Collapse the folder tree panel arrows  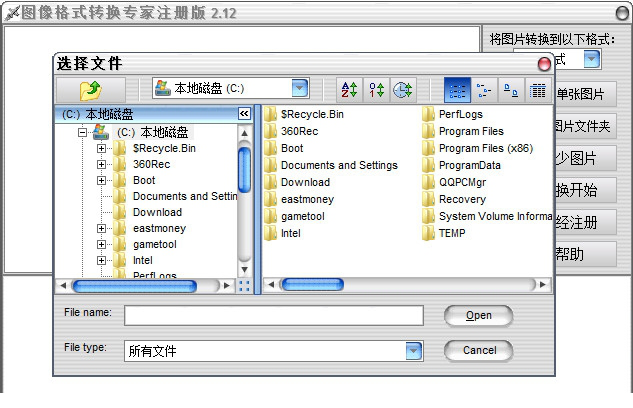tap(244, 114)
